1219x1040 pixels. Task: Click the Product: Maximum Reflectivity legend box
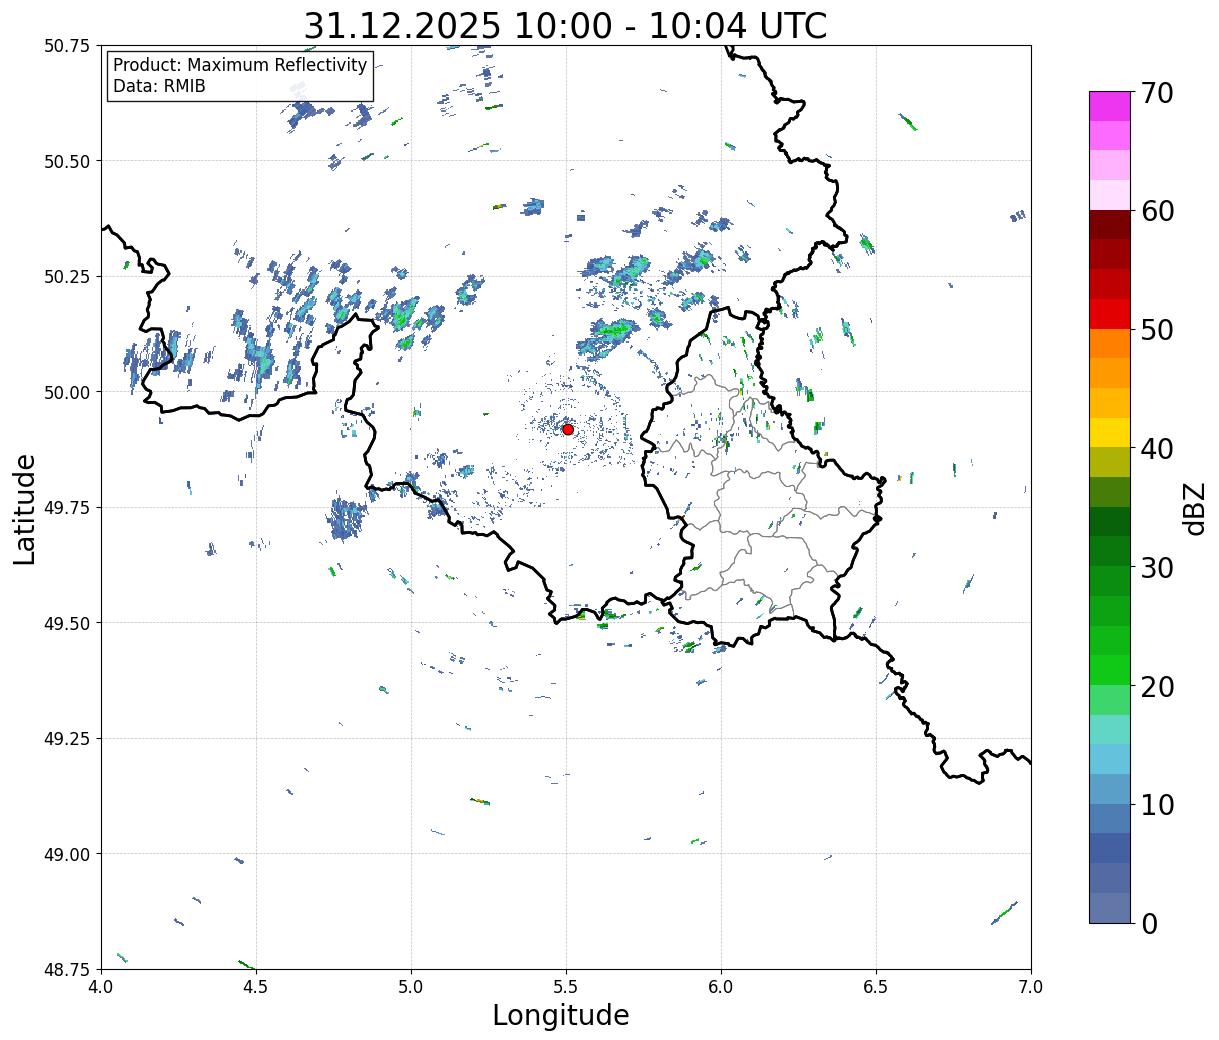tap(240, 76)
